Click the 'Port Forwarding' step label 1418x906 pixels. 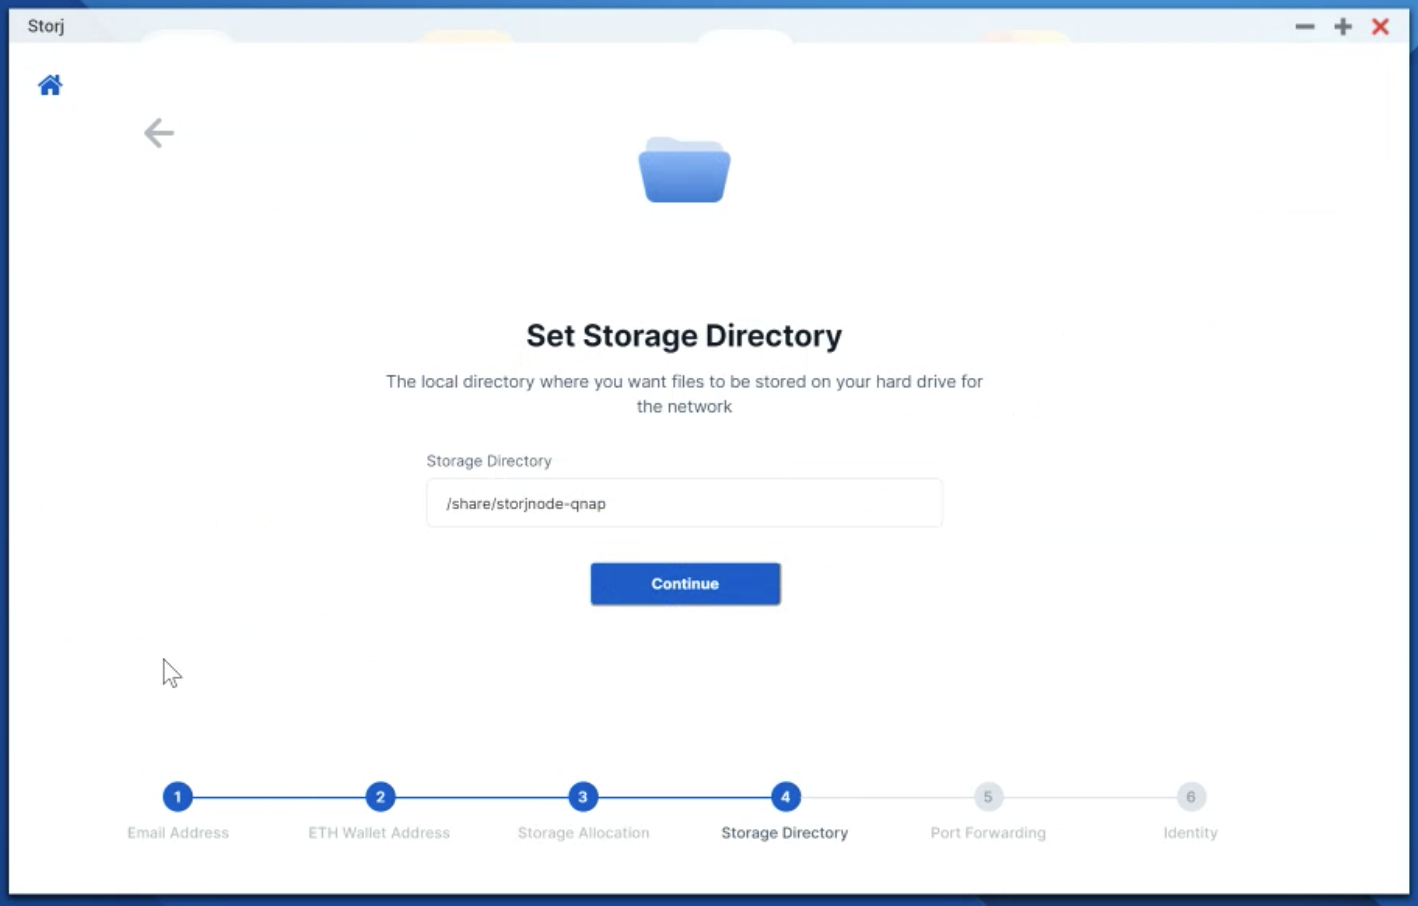click(988, 833)
